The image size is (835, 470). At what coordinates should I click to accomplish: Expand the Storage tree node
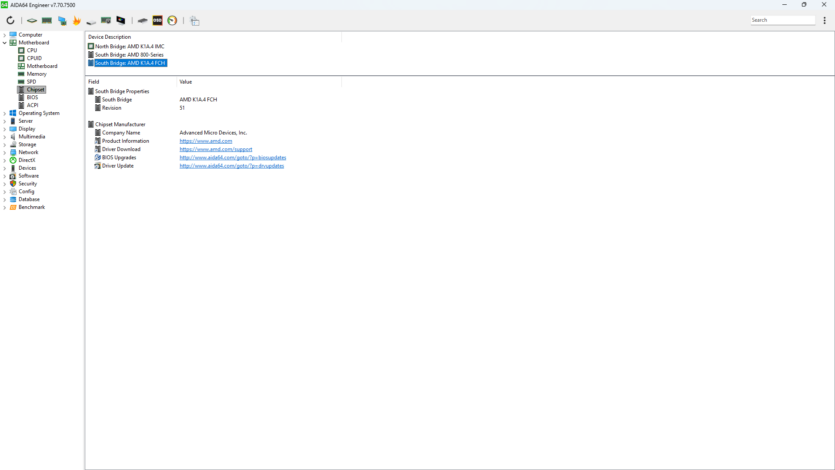5,145
